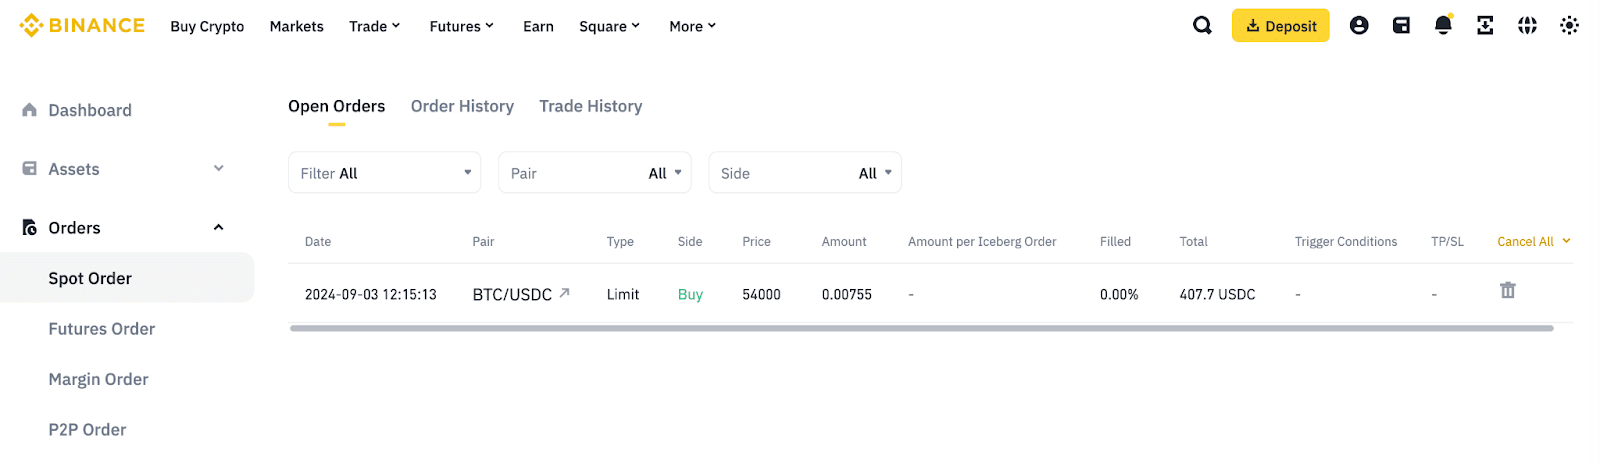Click the Binance logo
The height and width of the screenshot is (463, 1600).
82,26
